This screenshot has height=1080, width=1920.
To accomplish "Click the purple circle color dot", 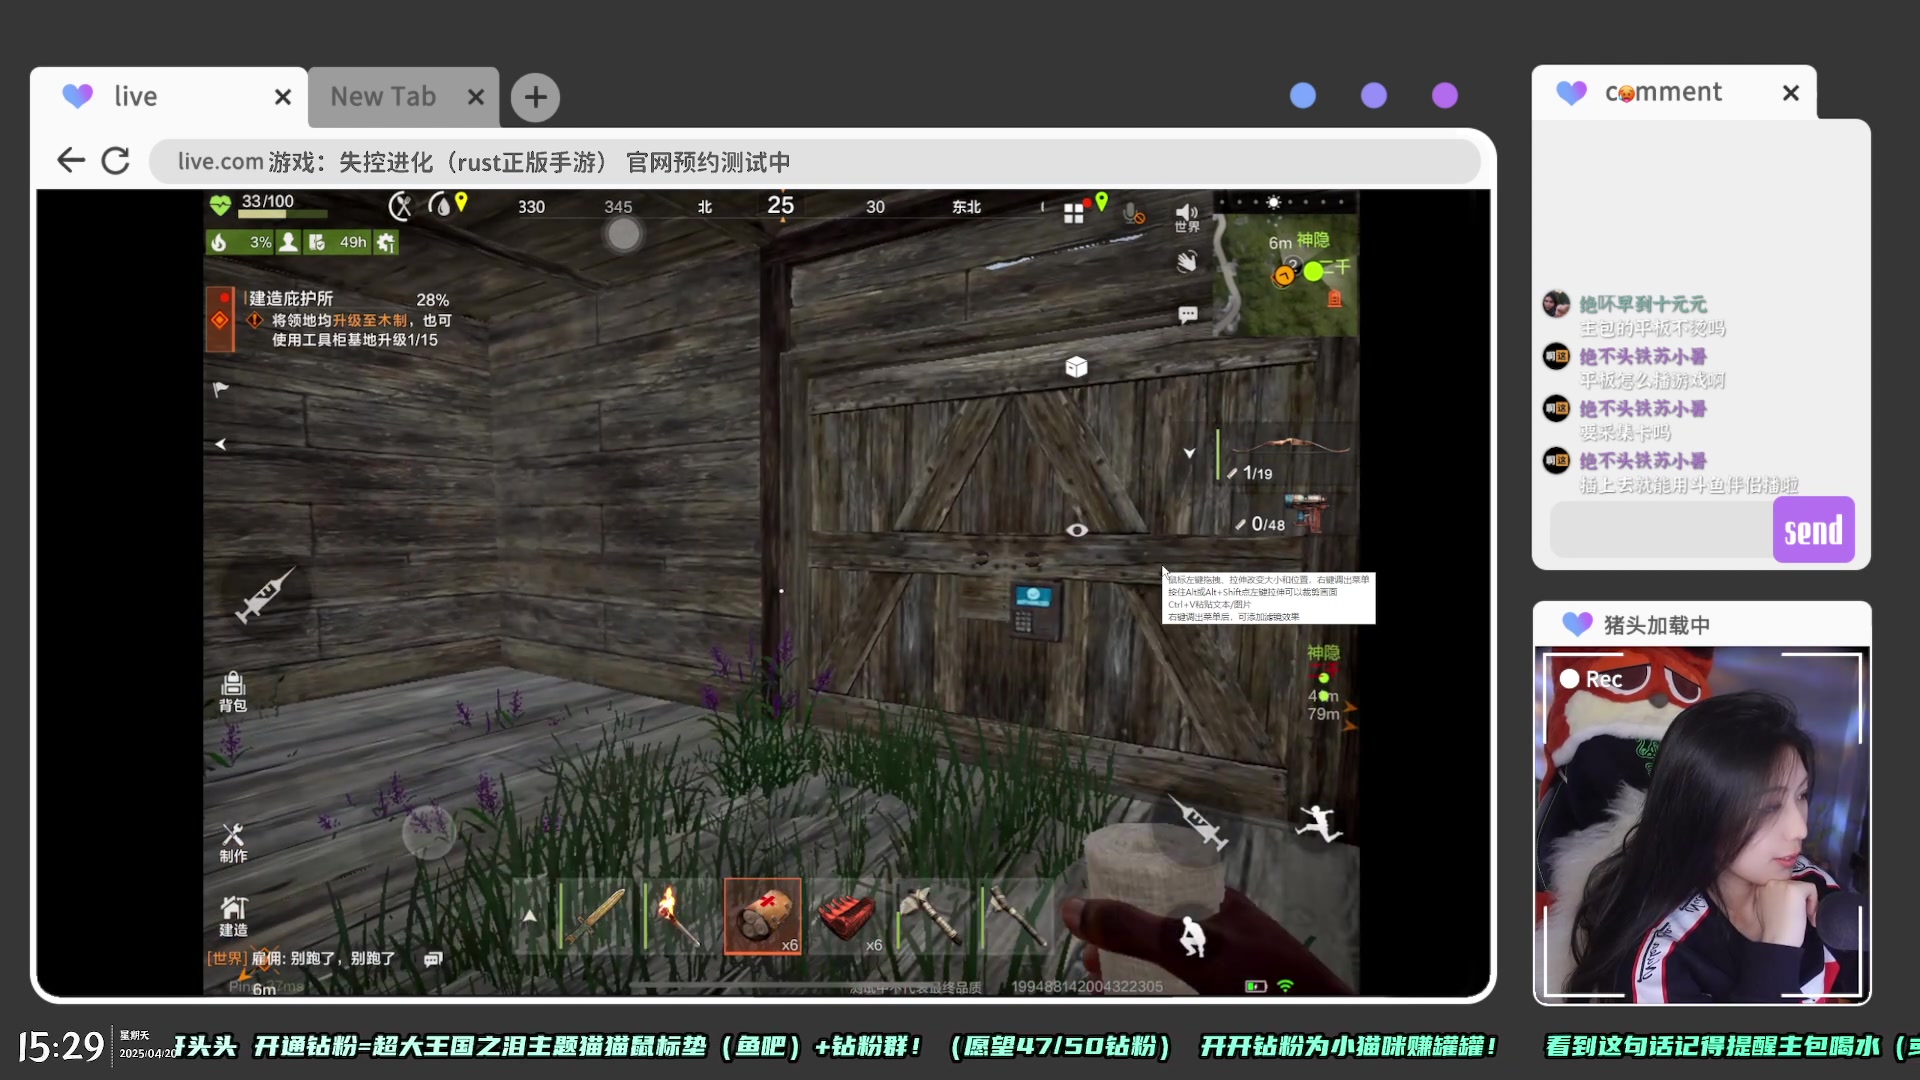I will coord(1445,96).
